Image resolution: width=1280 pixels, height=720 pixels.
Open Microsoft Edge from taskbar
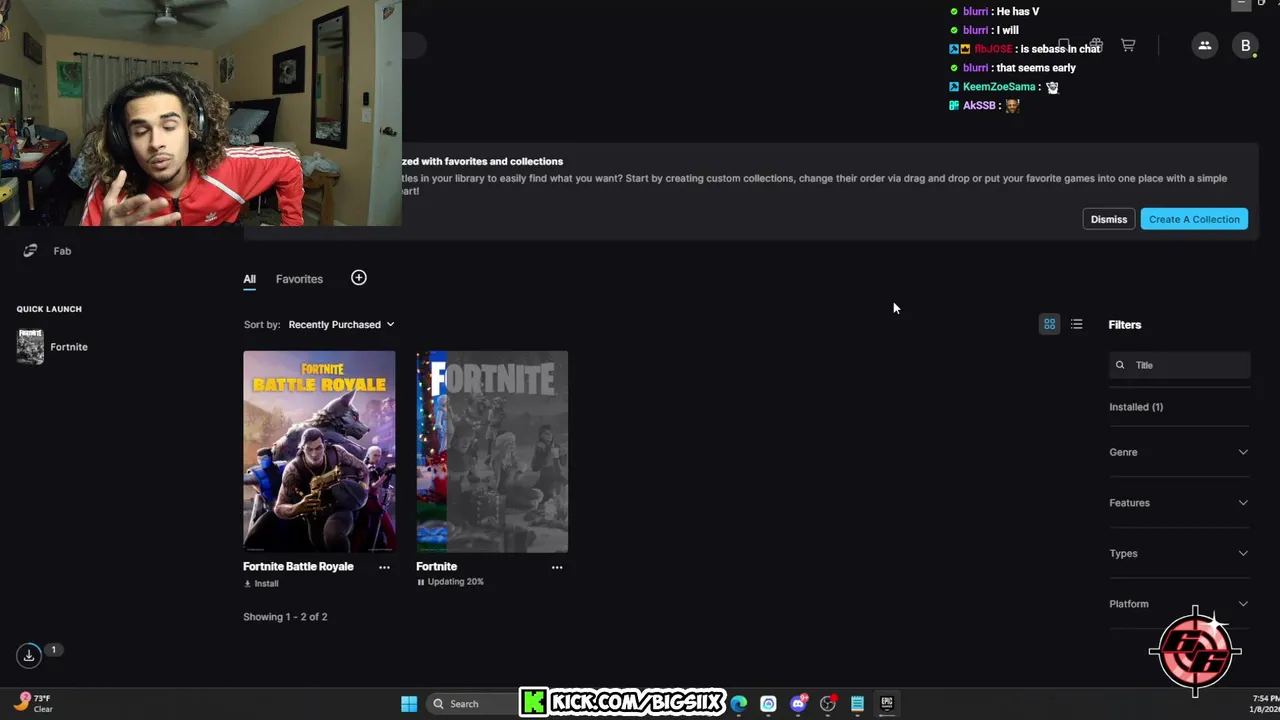click(739, 704)
